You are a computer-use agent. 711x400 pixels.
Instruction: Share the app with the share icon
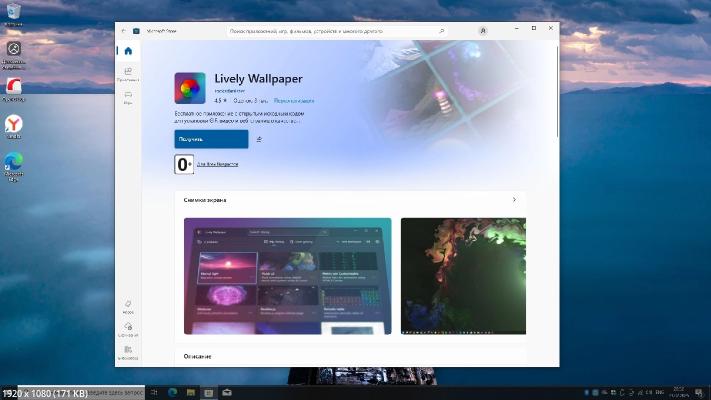tap(259, 139)
